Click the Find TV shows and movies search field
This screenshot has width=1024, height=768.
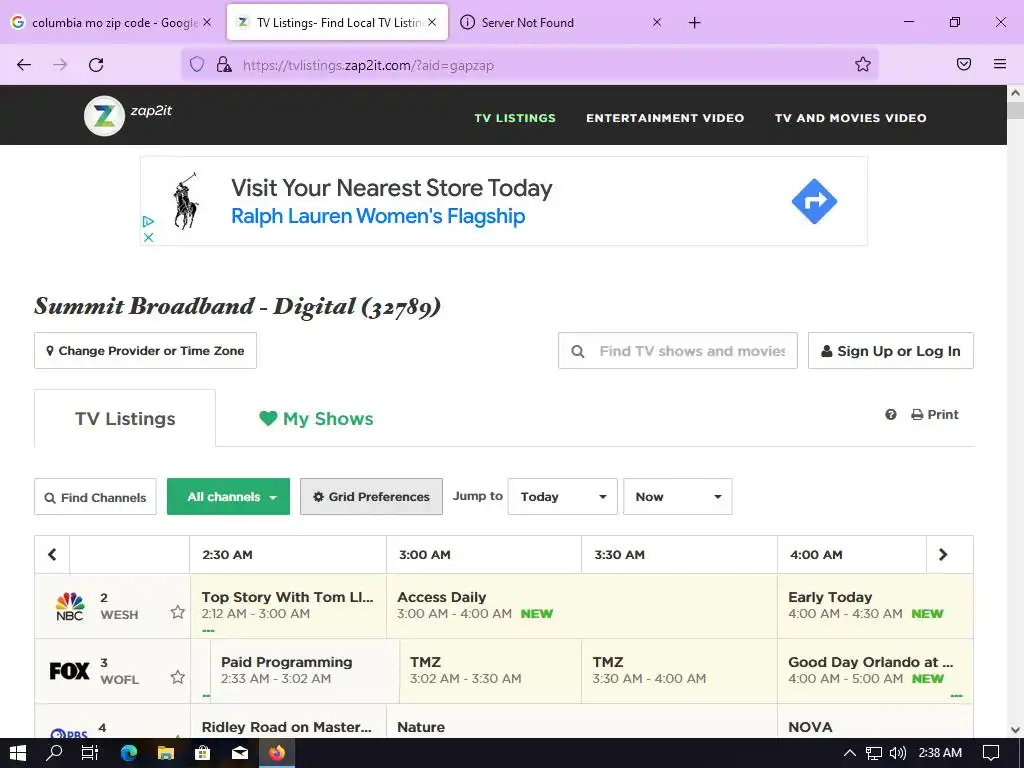pos(678,351)
